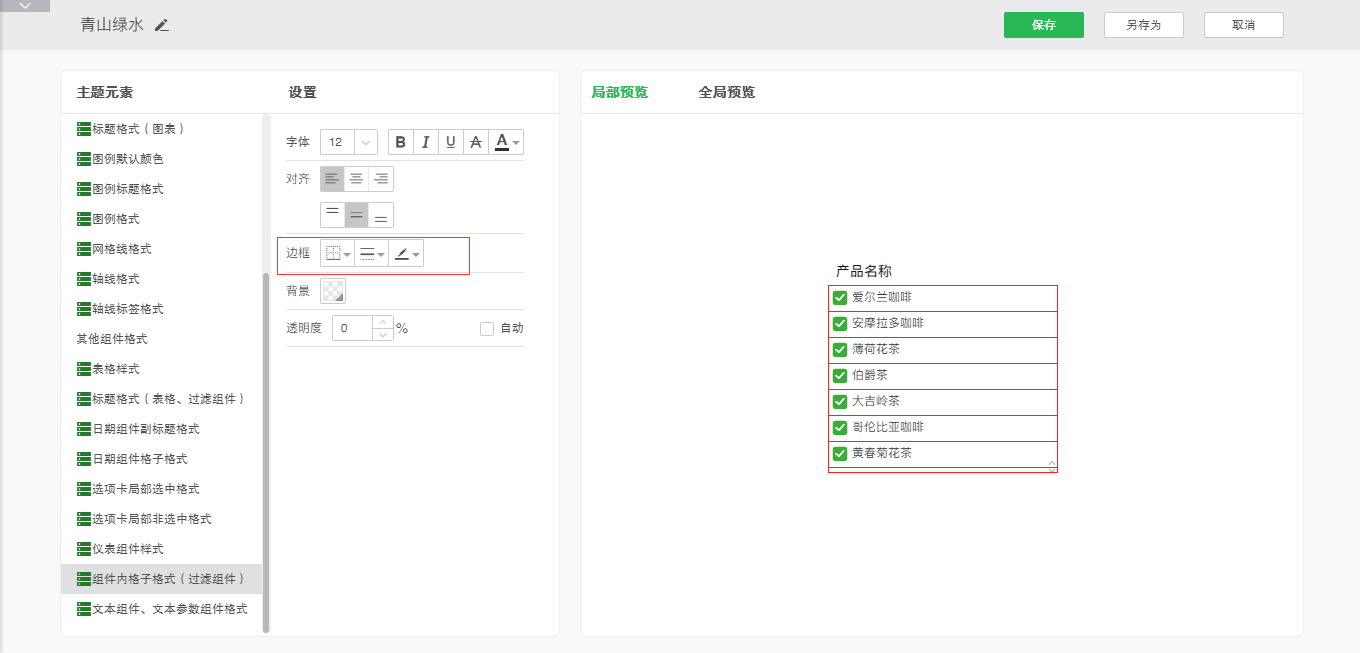Enable the 自动 transparency checkbox
Viewport: 1360px width, 653px height.
coord(487,328)
